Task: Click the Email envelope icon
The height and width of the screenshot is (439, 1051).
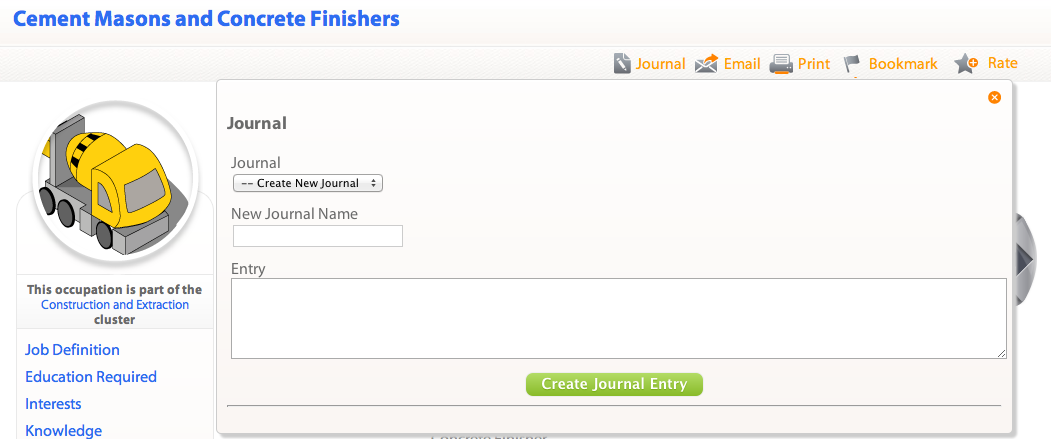Action: 707,64
